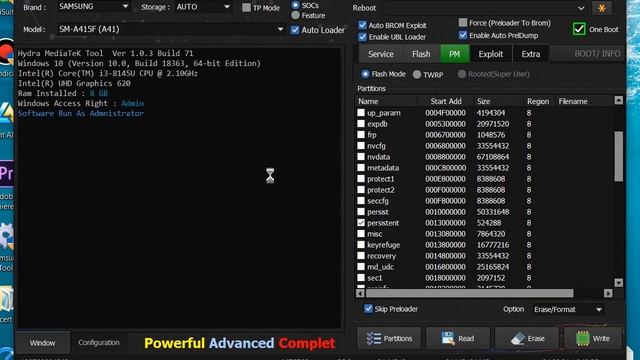Check the md_udc partition
Viewport: 640px width, 360px height.
coord(361,267)
